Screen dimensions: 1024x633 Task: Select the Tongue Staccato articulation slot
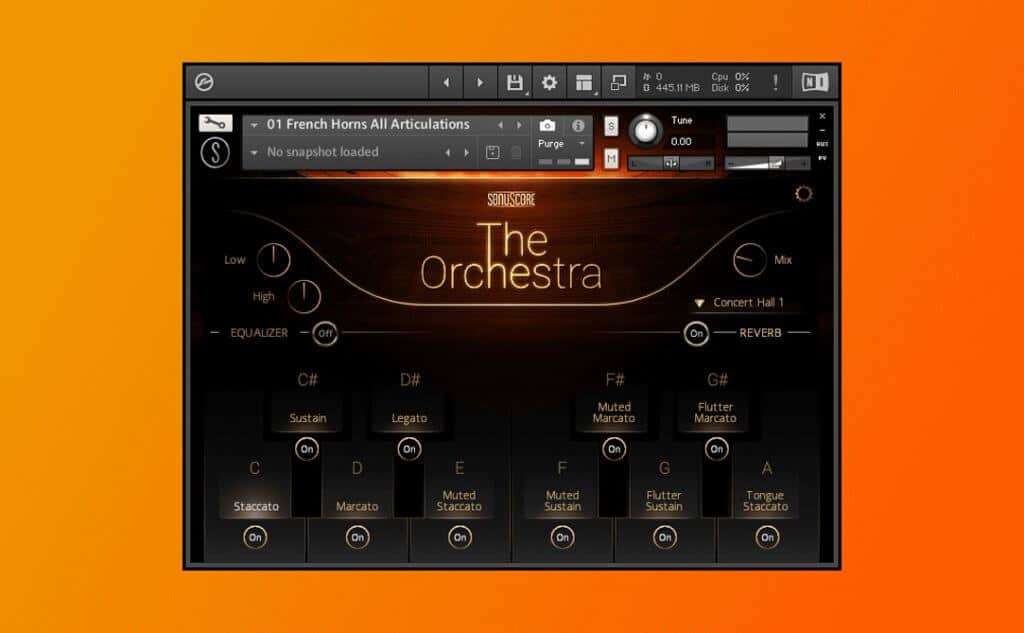(765, 500)
